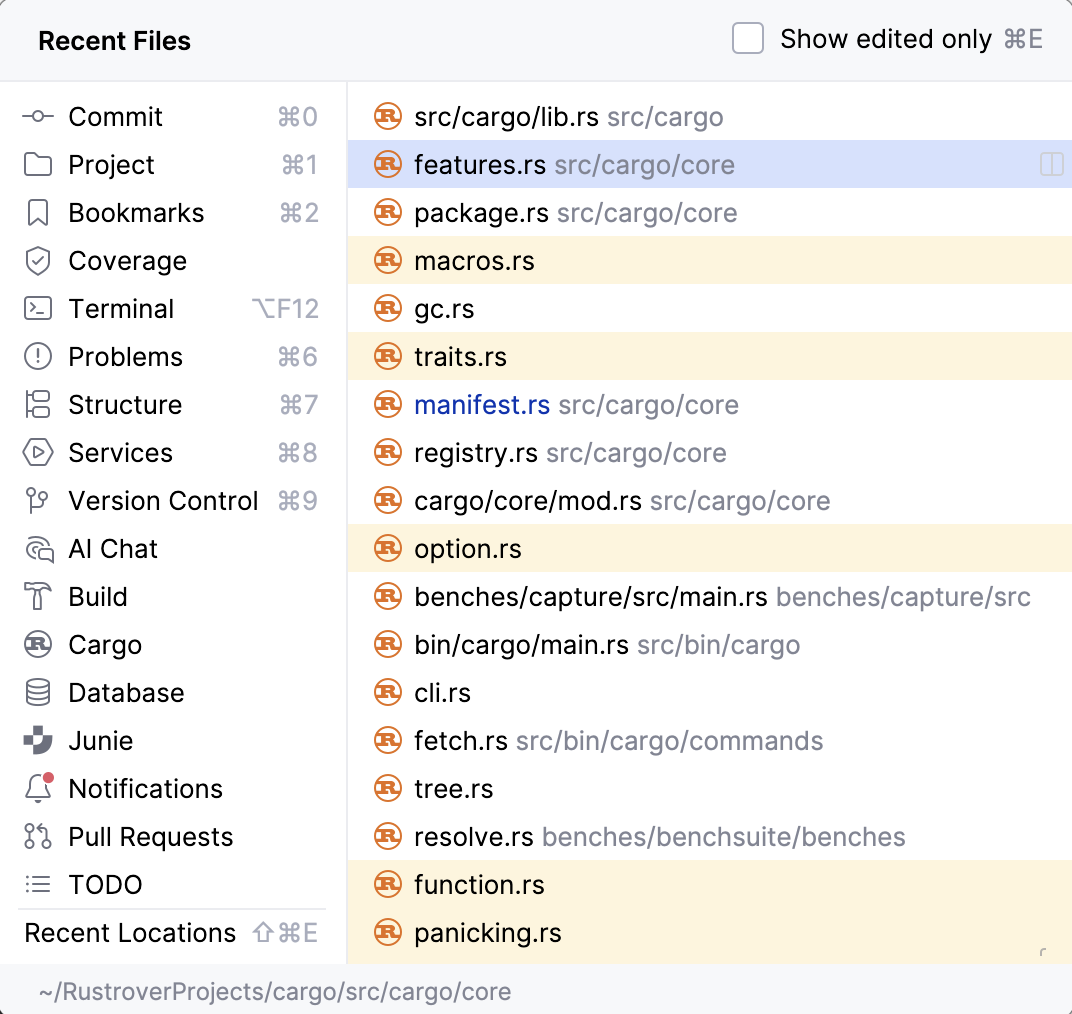
Task: Open features.rs in a split editor
Action: [1051, 164]
